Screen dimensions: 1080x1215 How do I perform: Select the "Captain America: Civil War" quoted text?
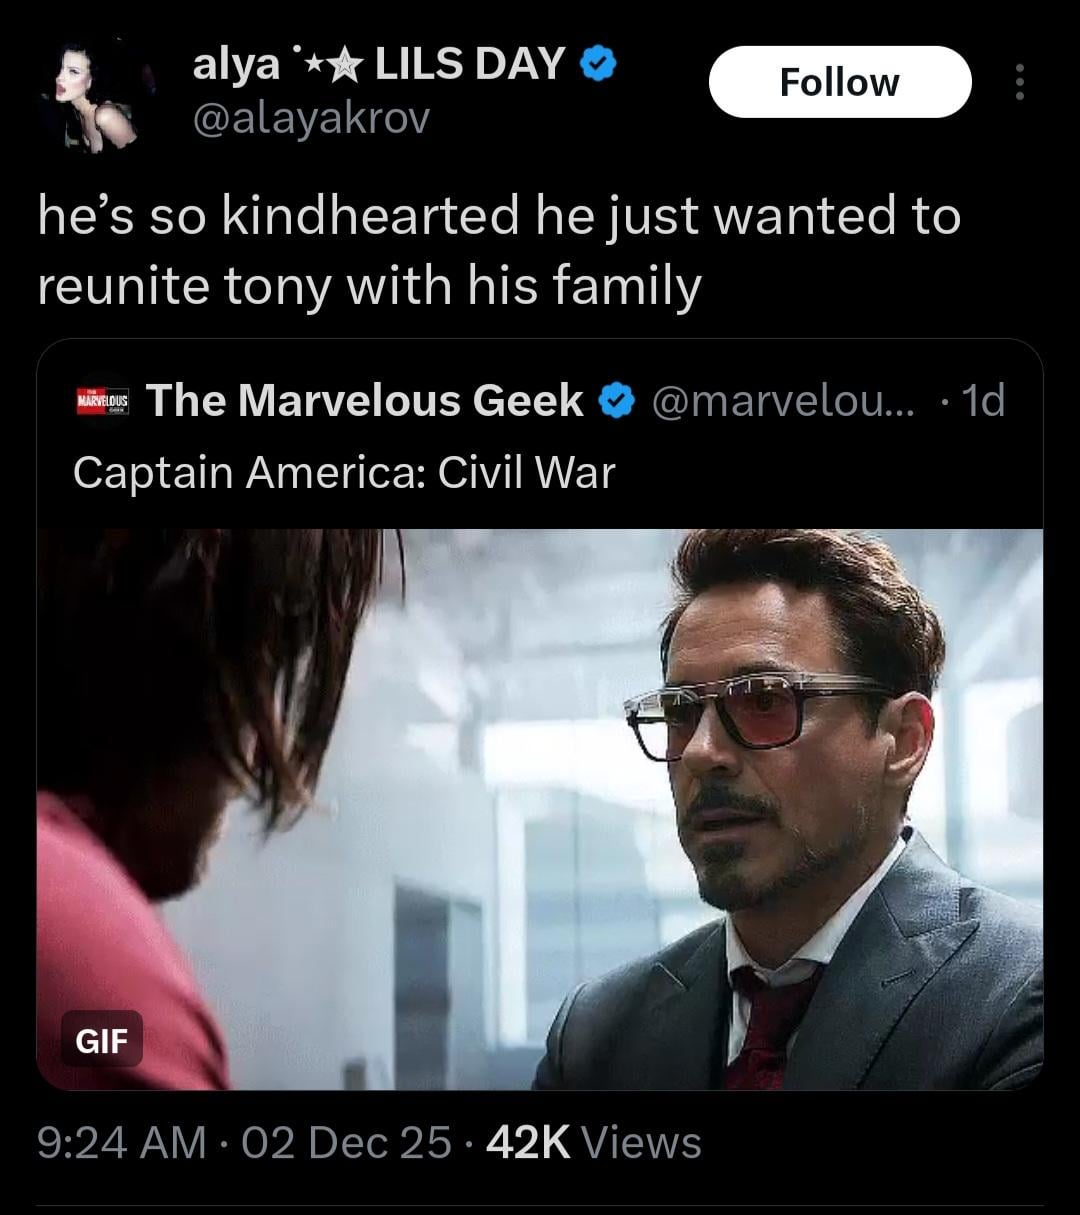pyautogui.click(x=344, y=472)
